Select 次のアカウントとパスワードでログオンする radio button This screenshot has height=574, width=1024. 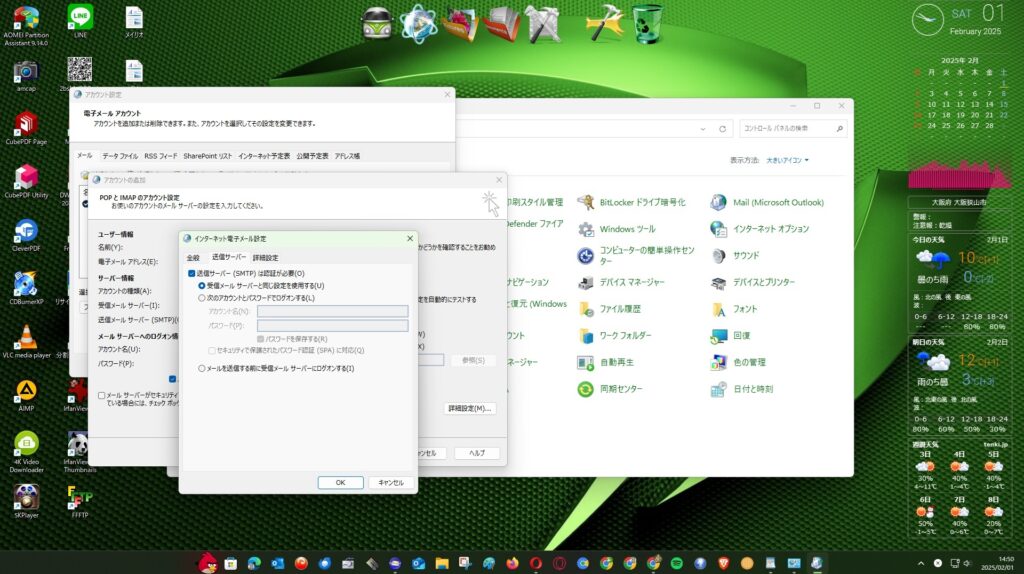202,298
